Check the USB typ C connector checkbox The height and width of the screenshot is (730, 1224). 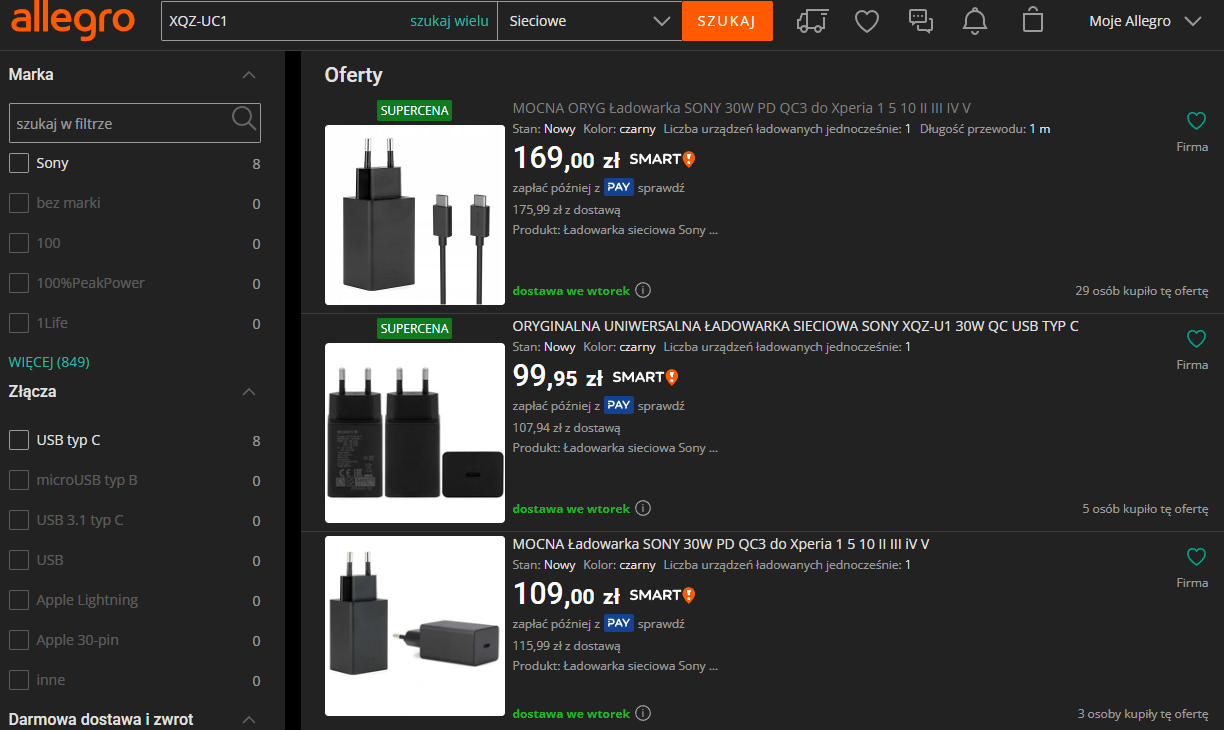tap(19, 440)
